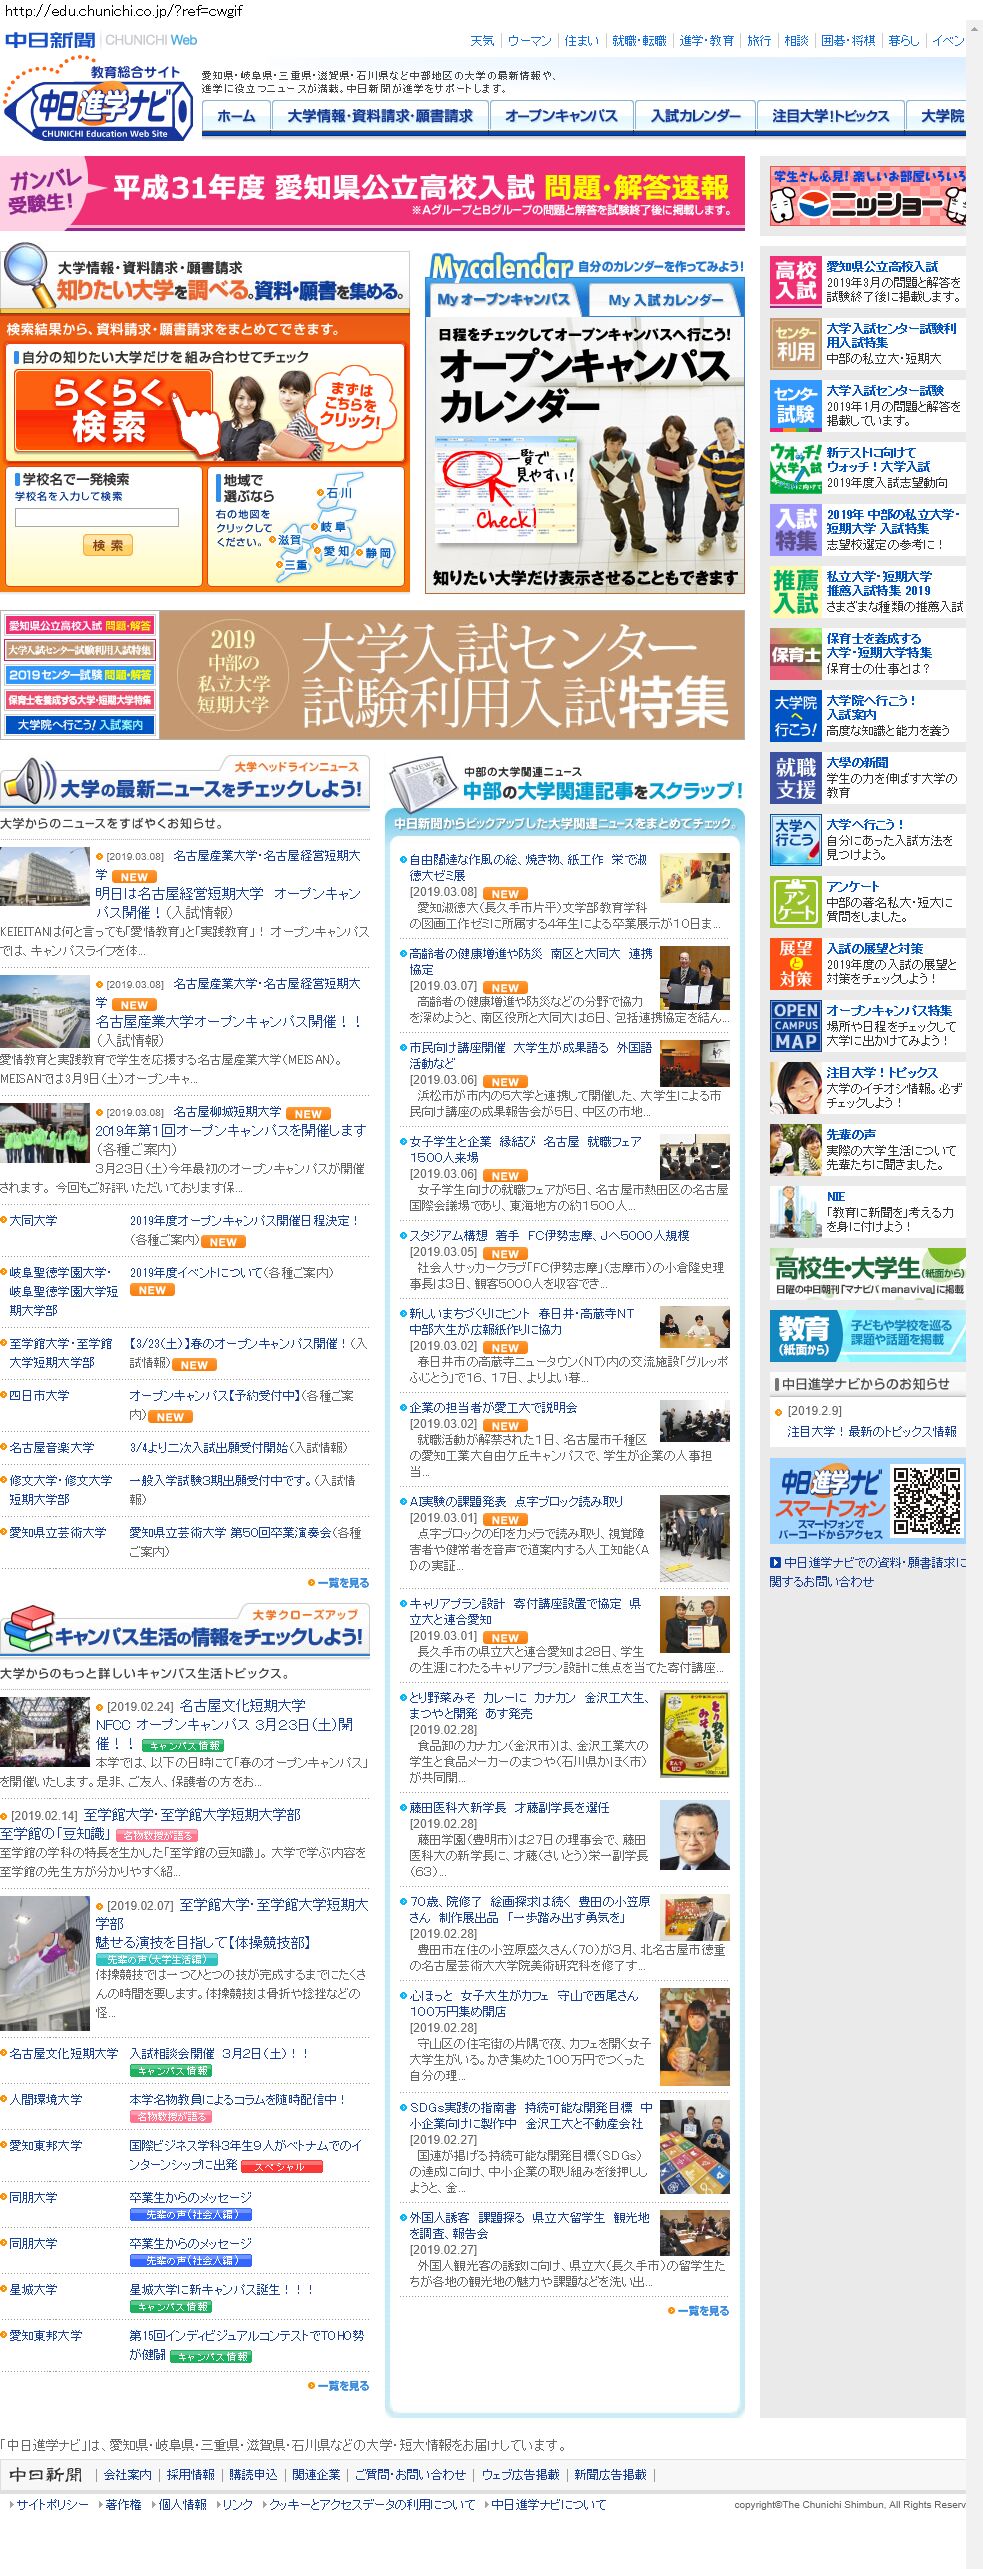Screen dimensions: 983x2569
Task: Click the 藤田医科大新学長 article portrait thumbnail
Action: (695, 1835)
